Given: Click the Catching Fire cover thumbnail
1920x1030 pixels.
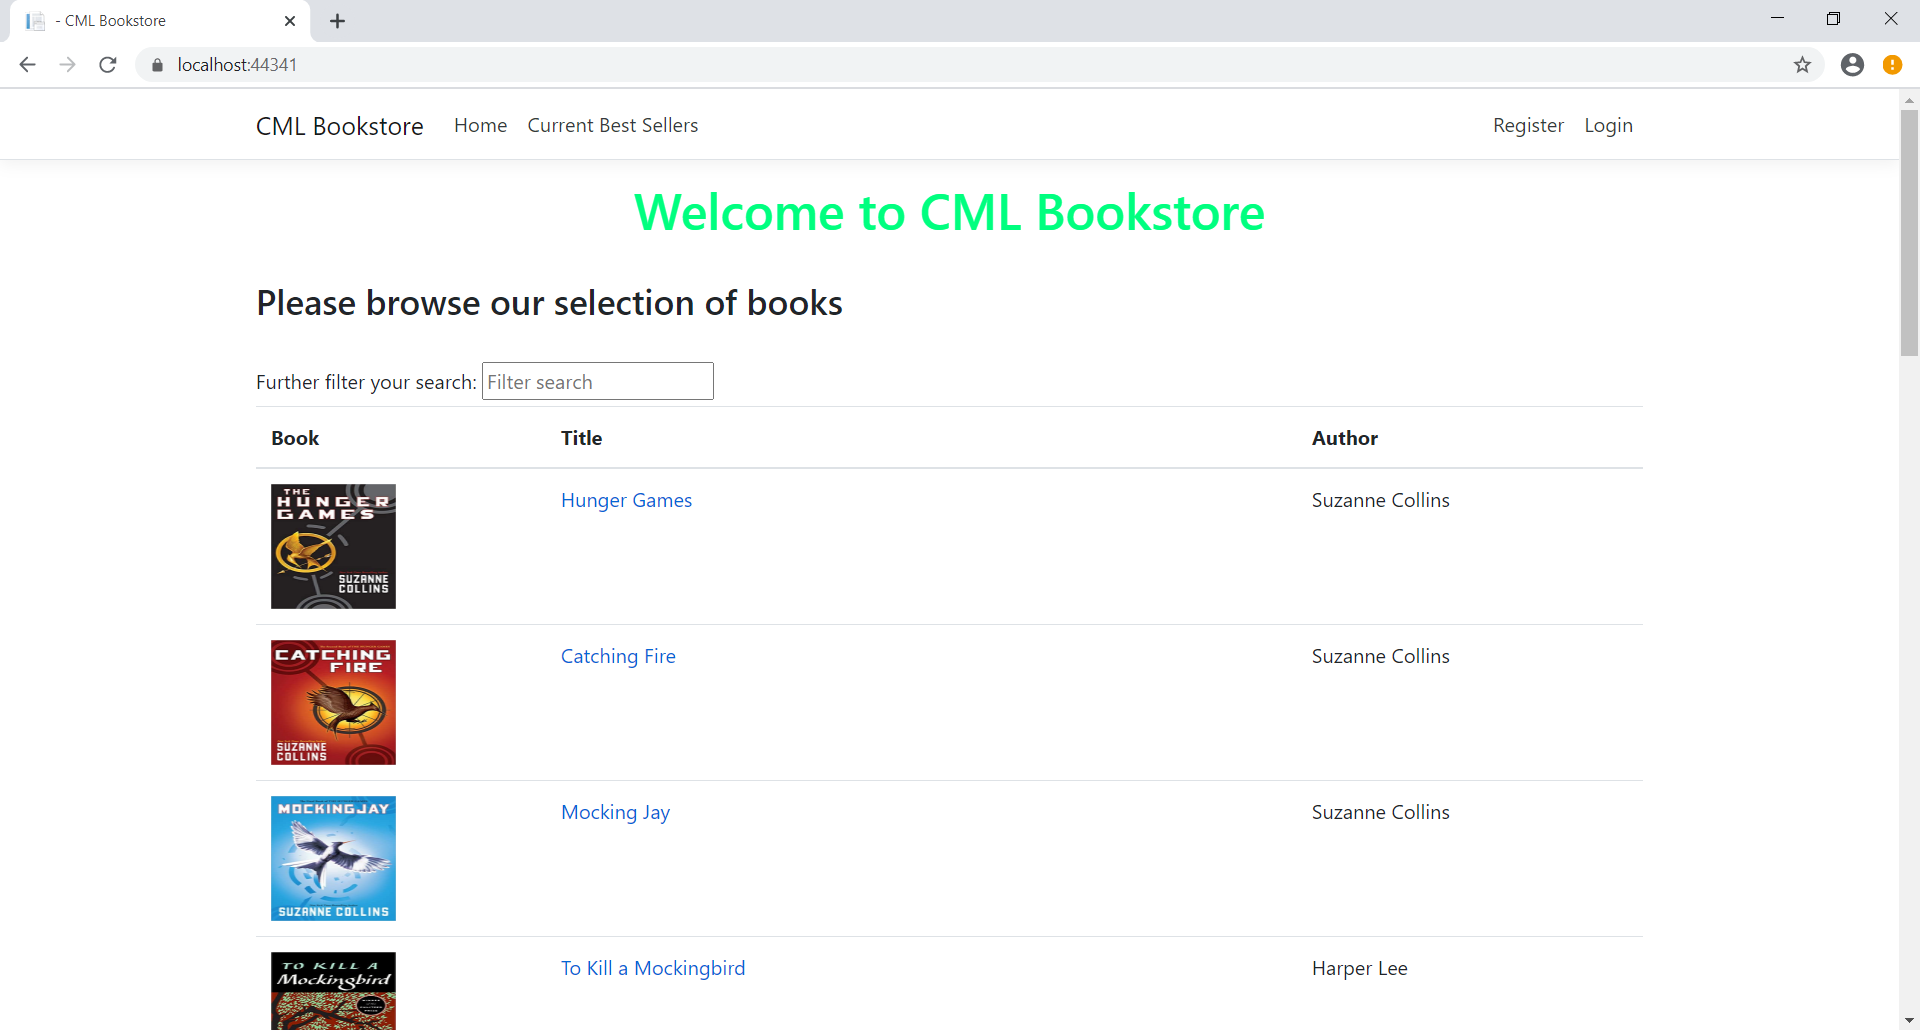Looking at the screenshot, I should (333, 702).
